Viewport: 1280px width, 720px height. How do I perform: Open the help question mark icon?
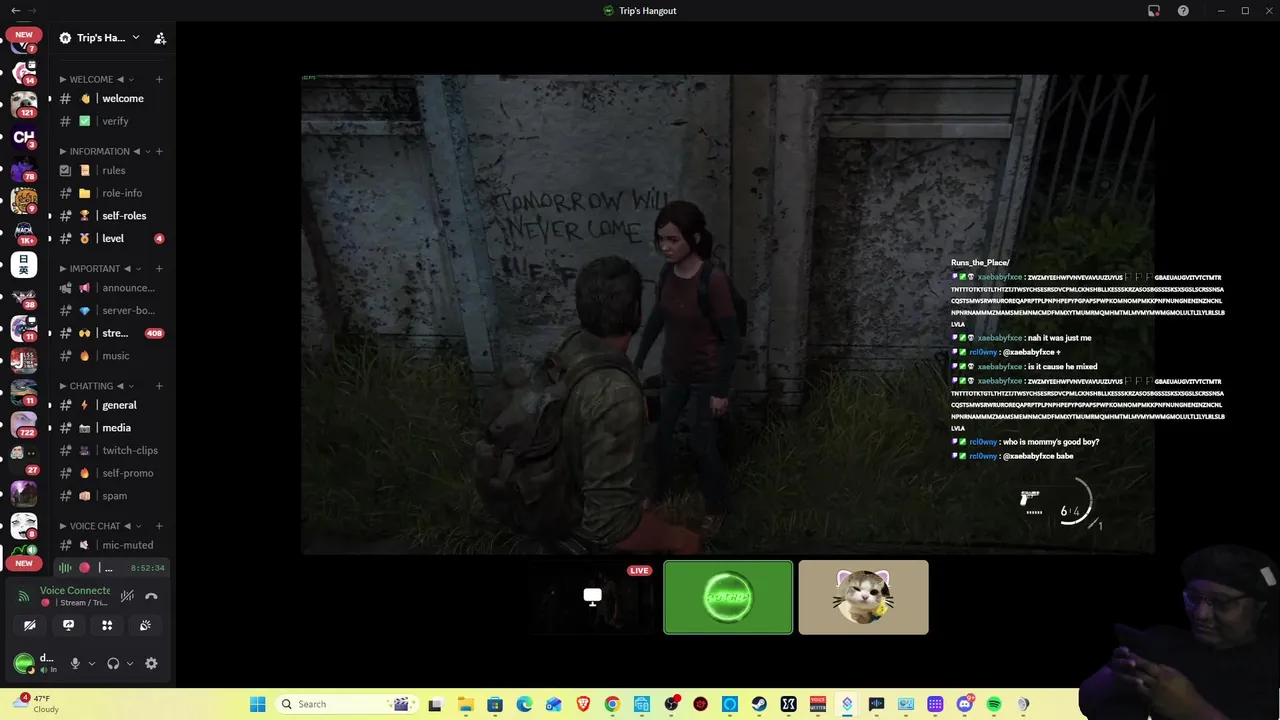pos(1183,10)
